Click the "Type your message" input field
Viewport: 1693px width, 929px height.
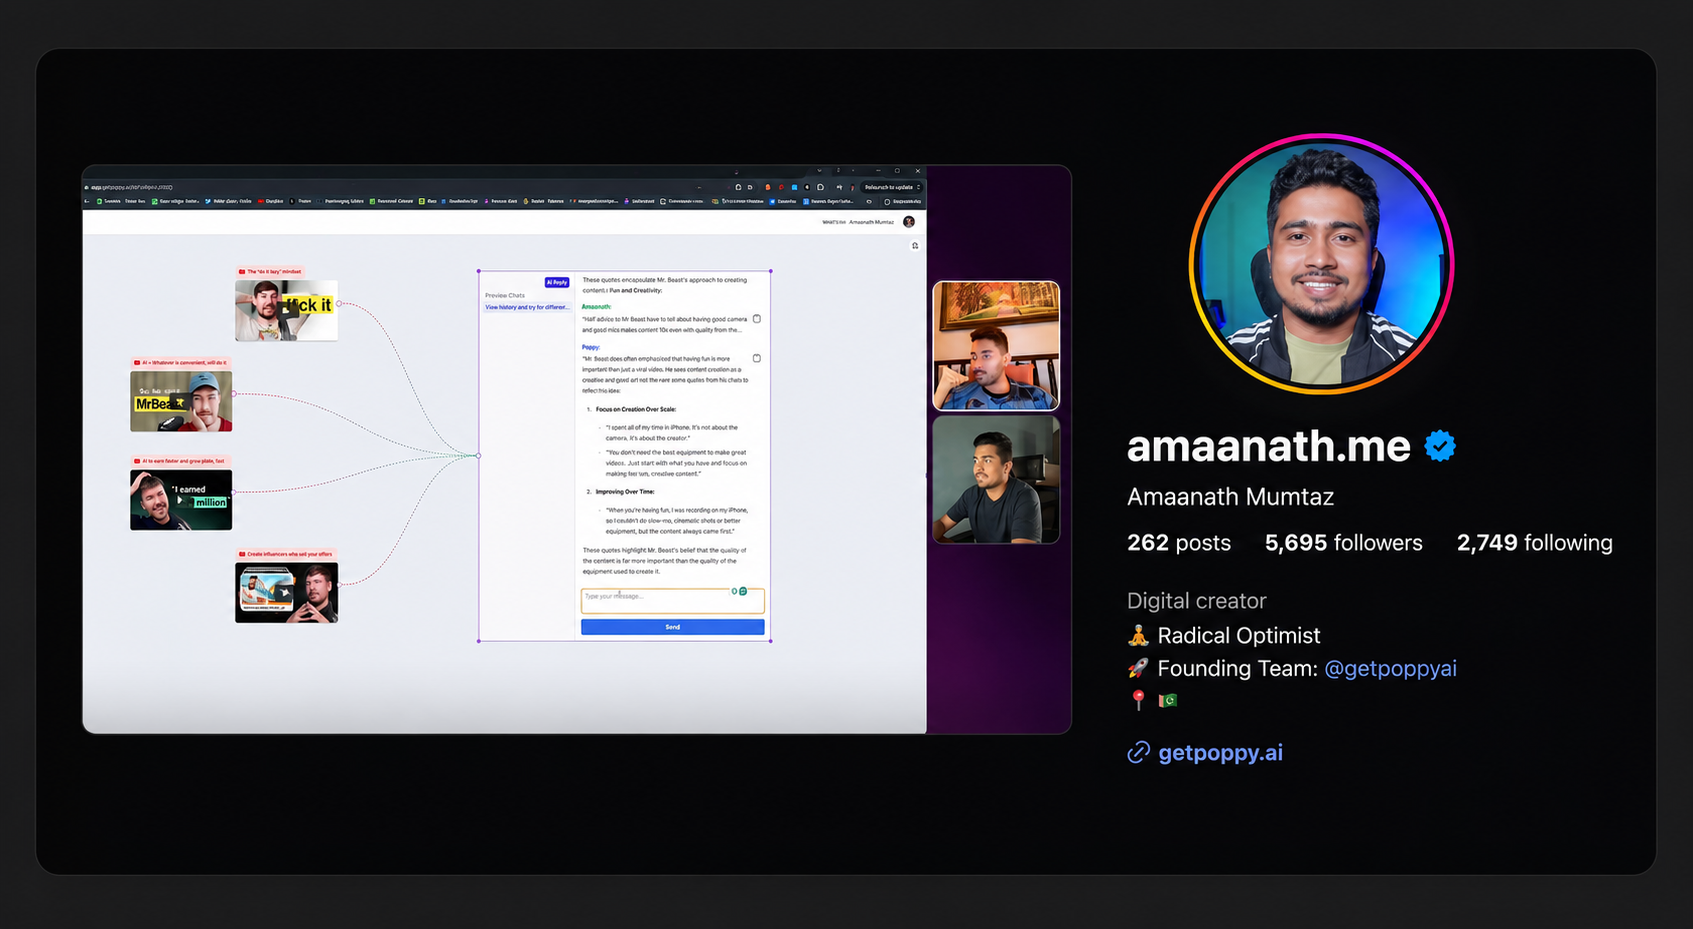(x=673, y=600)
